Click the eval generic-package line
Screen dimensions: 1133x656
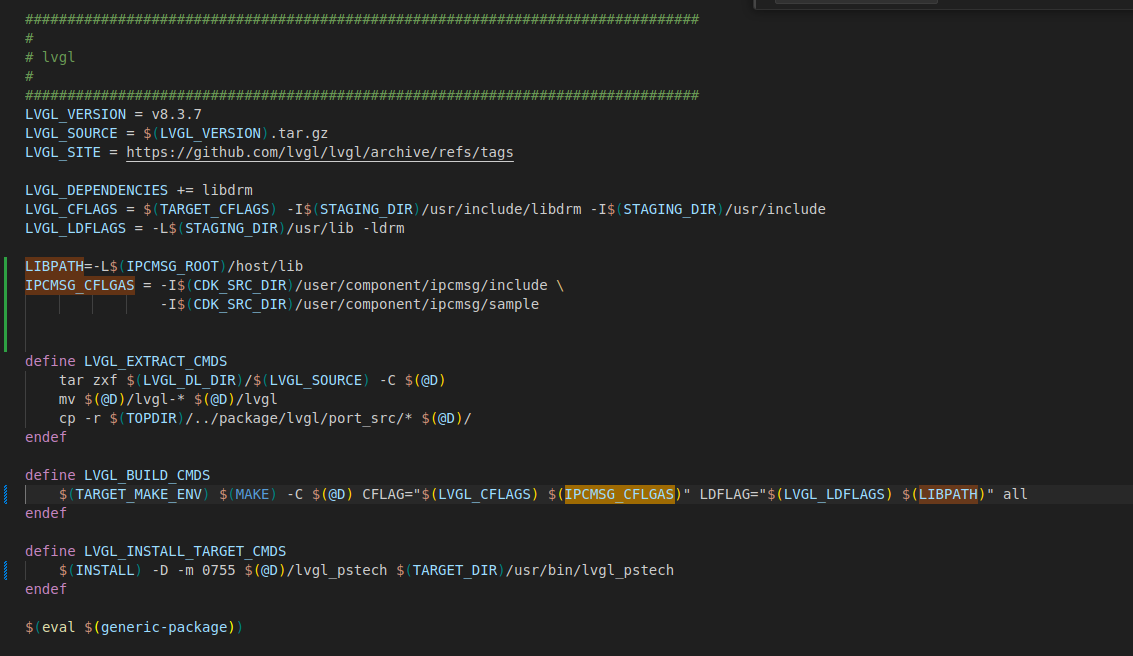point(134,627)
